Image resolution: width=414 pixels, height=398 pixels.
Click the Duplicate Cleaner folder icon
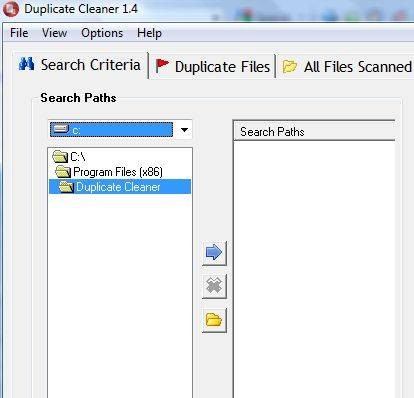coord(66,187)
